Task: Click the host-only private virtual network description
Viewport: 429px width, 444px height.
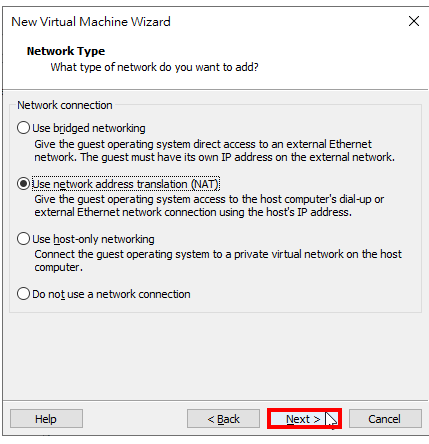Action: [x=218, y=261]
